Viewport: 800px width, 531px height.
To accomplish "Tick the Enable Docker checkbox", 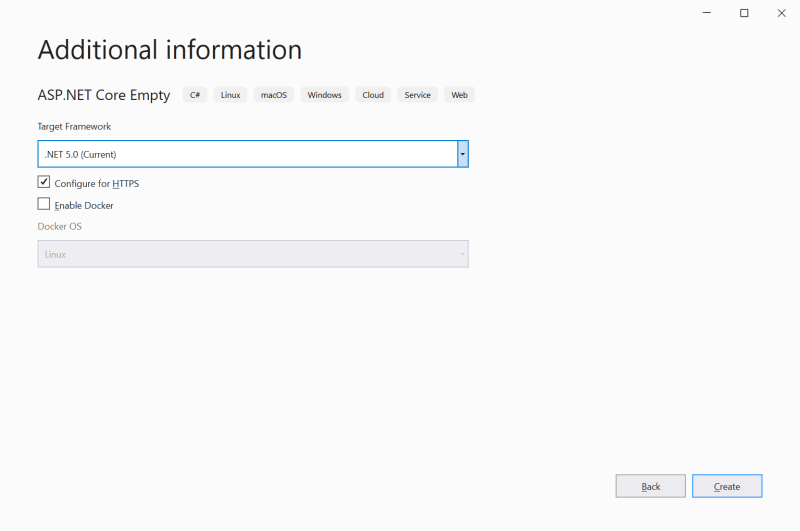I will [44, 204].
